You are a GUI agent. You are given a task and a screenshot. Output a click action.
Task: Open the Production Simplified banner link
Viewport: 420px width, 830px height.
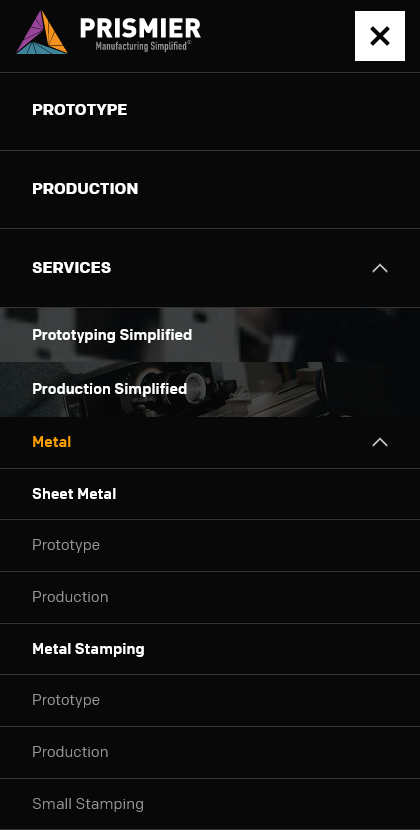click(110, 389)
